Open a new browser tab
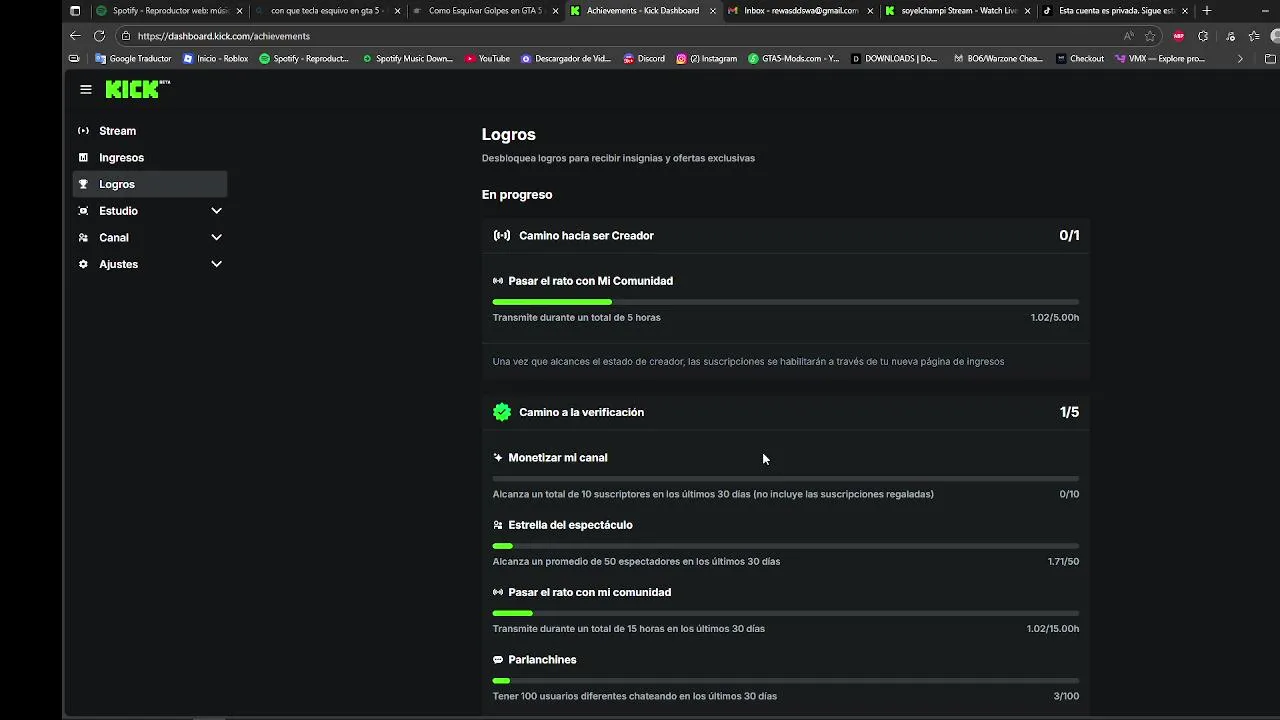This screenshot has width=1280, height=720. [x=1207, y=11]
